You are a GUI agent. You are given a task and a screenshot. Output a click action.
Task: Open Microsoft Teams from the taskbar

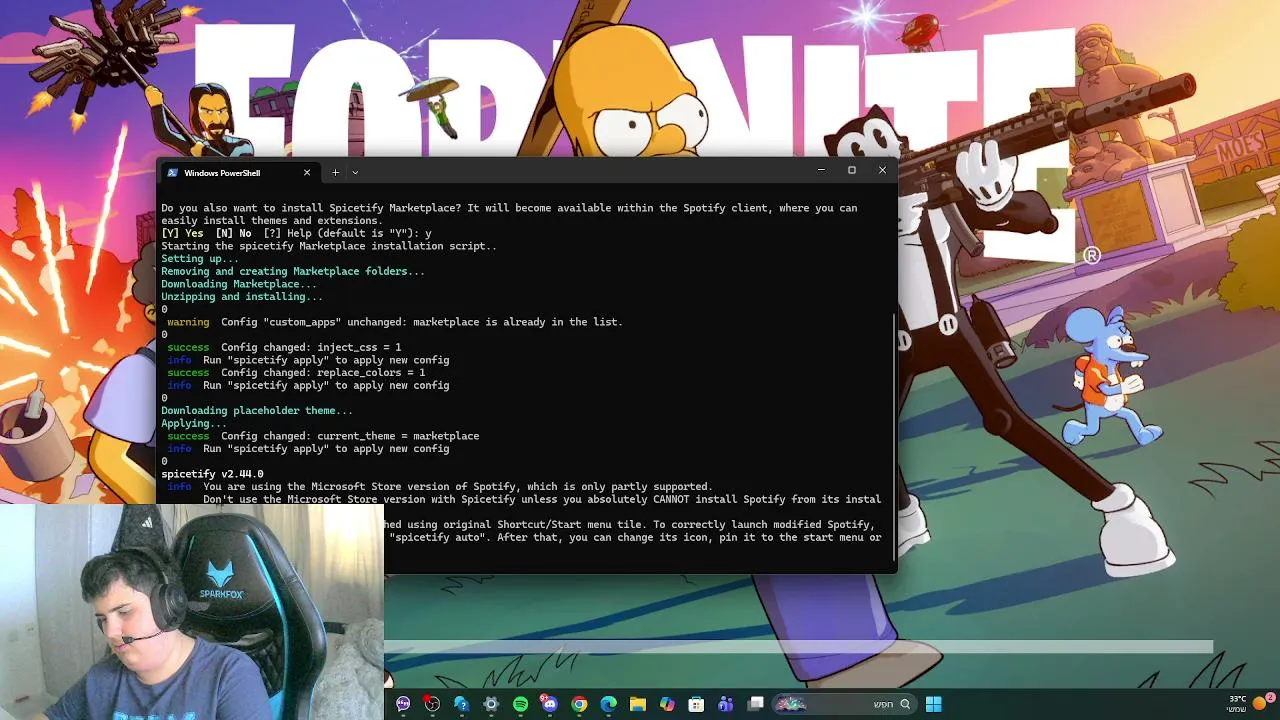tap(725, 704)
